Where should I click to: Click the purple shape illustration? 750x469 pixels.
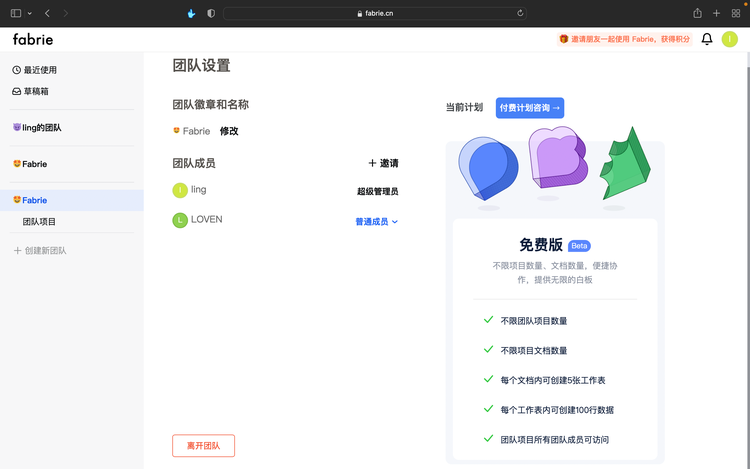(x=558, y=157)
